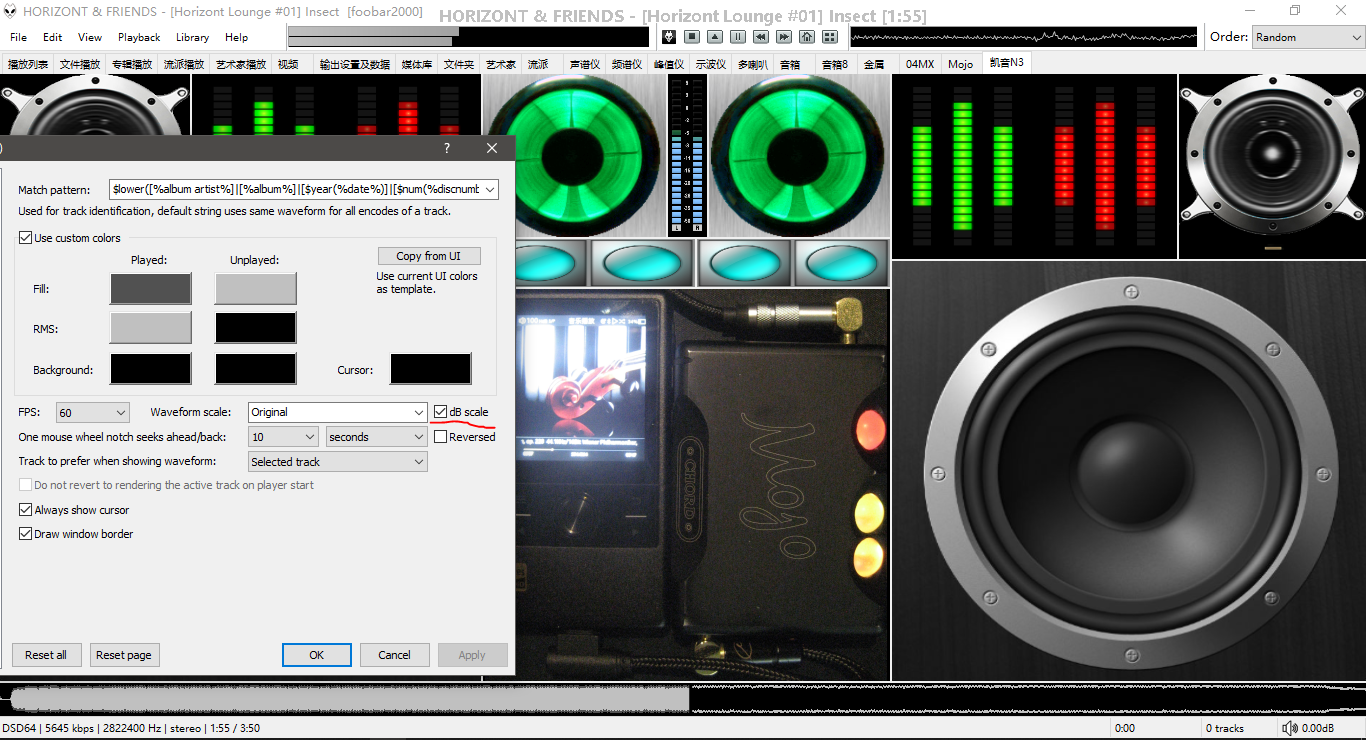
Task: Click the Pause button in toolbar
Action: [738, 37]
